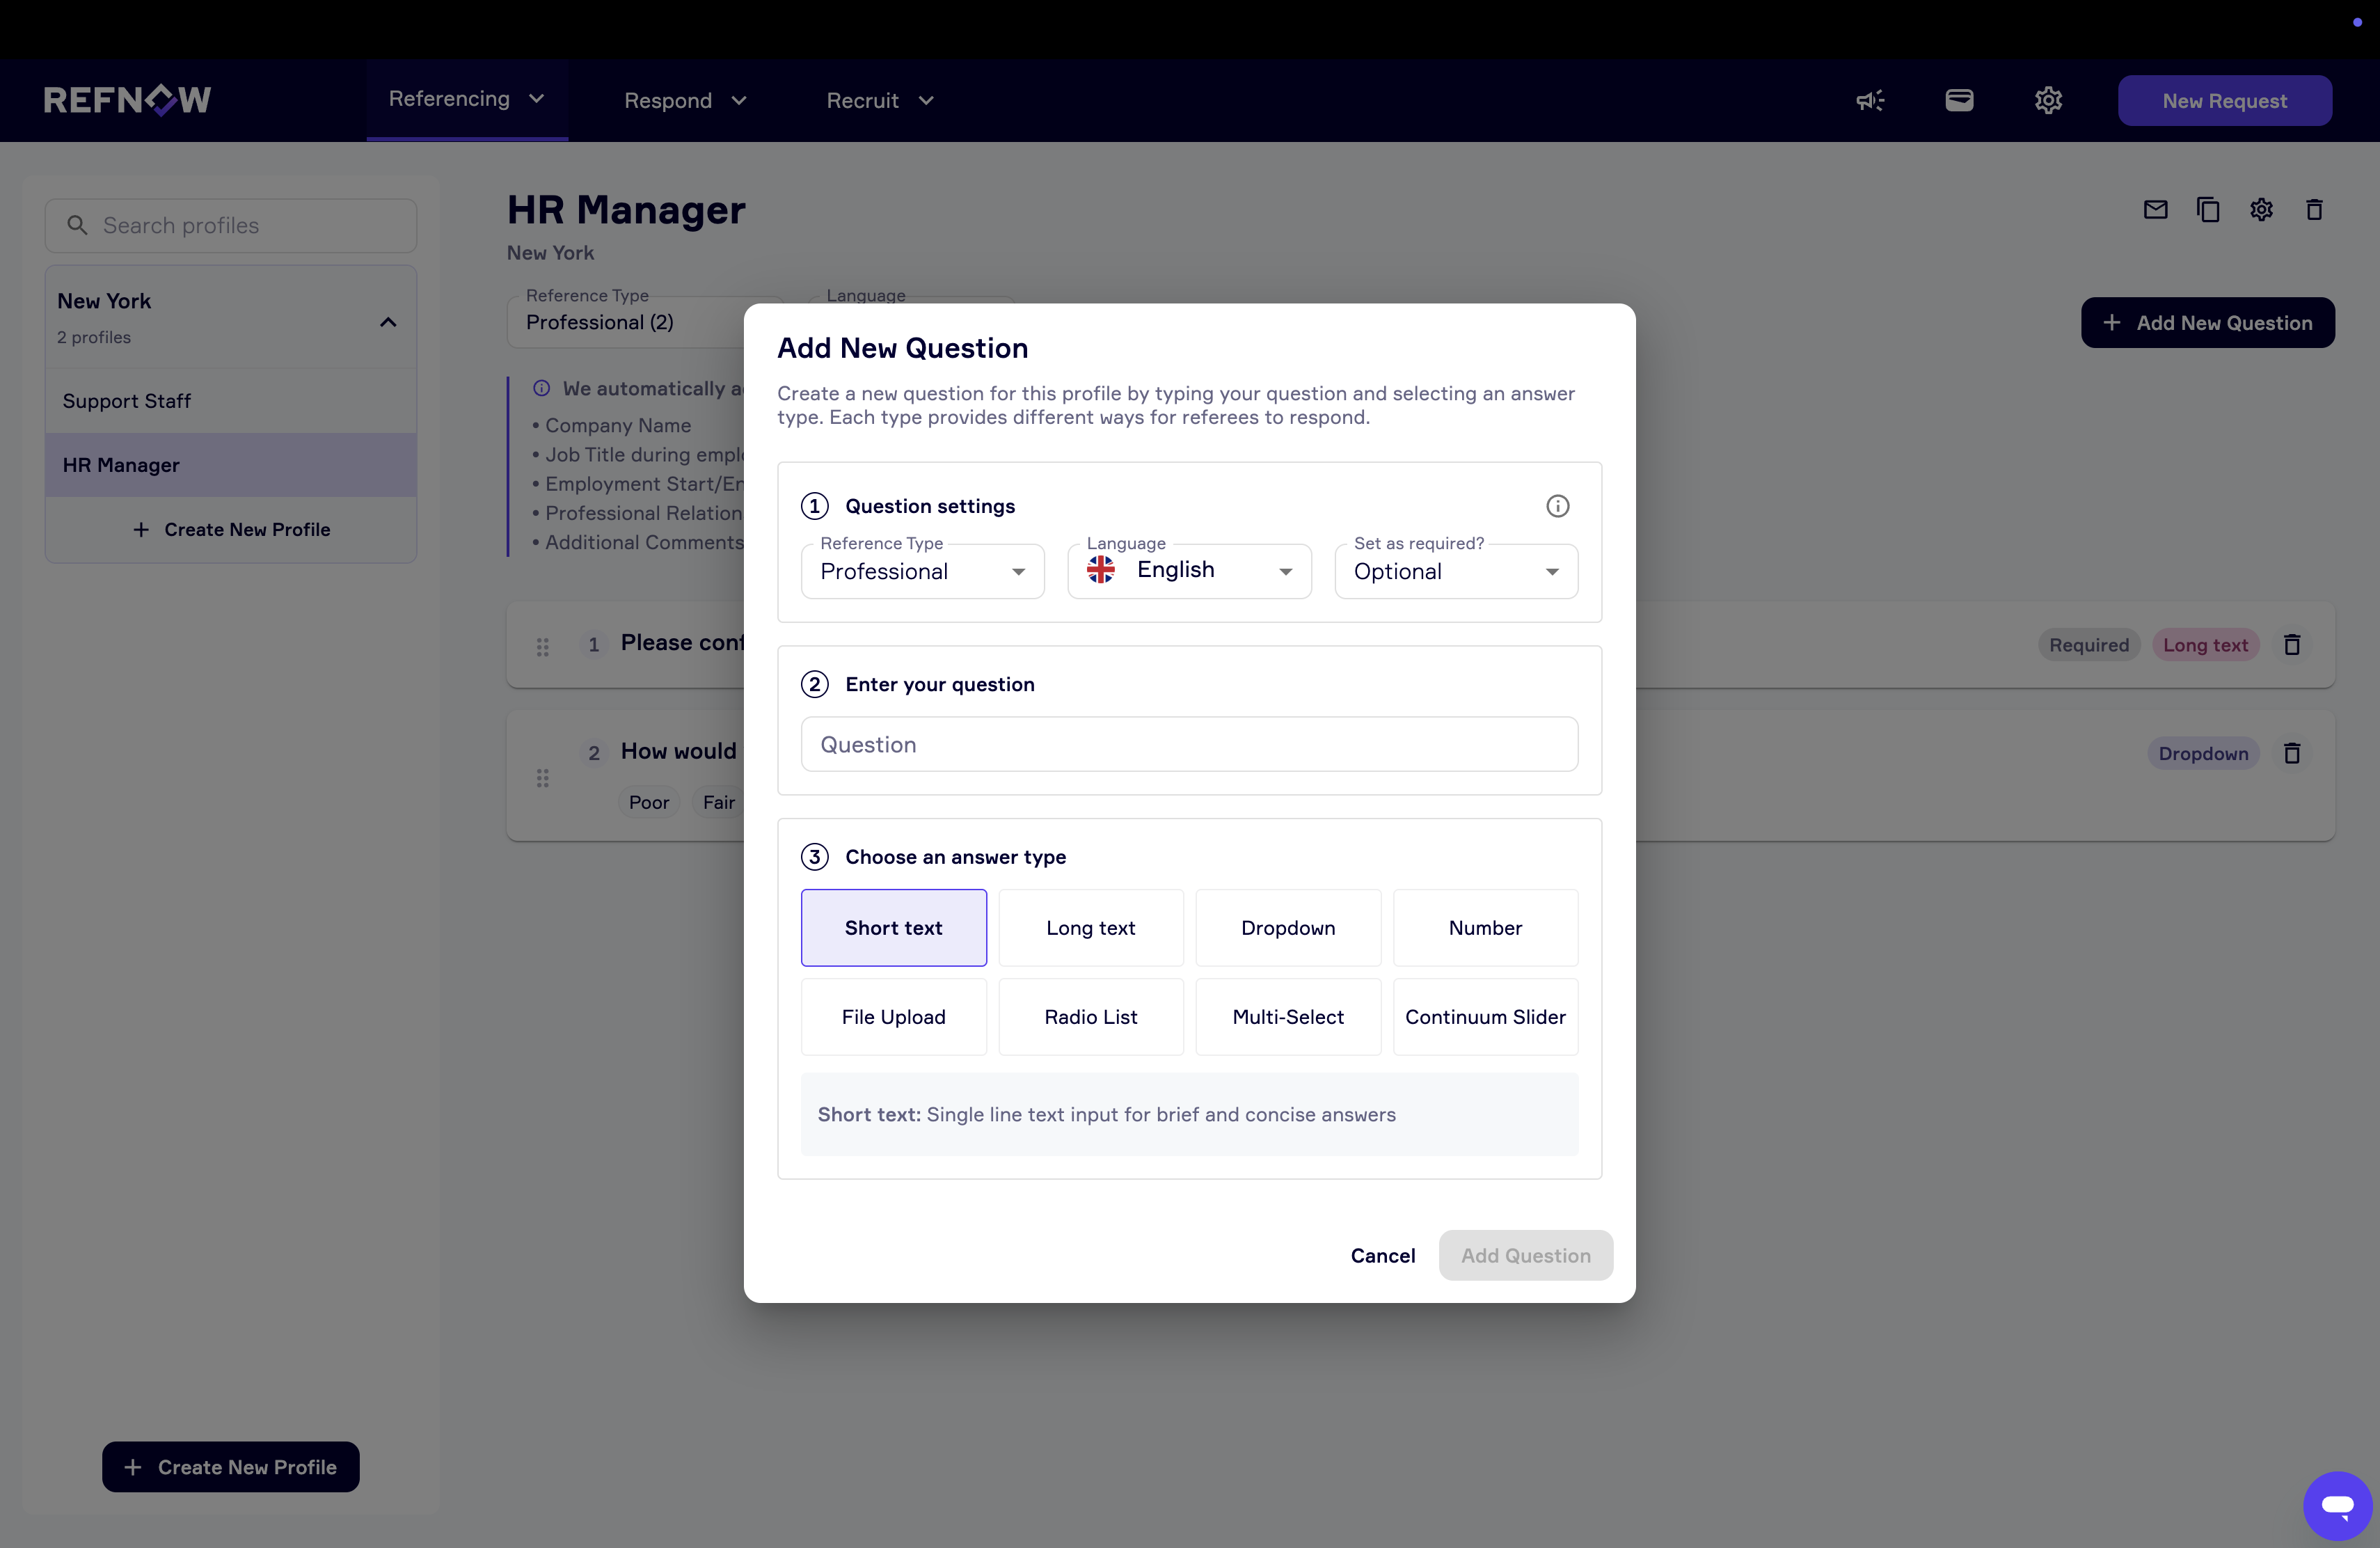The height and width of the screenshot is (1548, 2380).
Task: Click the envelope email icon for HR Manager
Action: click(x=2155, y=209)
